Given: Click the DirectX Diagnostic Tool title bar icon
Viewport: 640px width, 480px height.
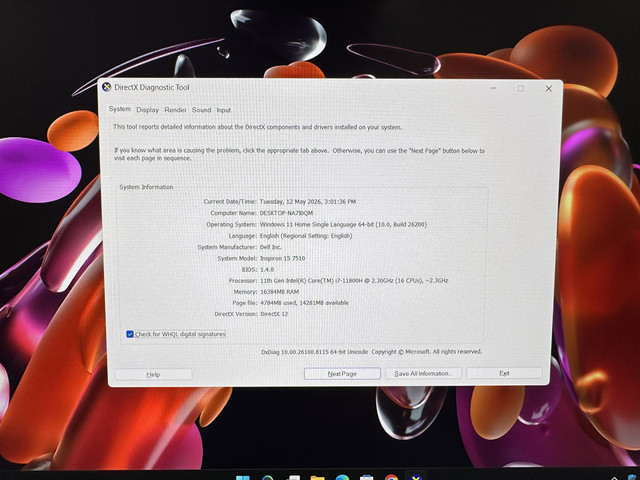Looking at the screenshot, I should pyautogui.click(x=107, y=87).
